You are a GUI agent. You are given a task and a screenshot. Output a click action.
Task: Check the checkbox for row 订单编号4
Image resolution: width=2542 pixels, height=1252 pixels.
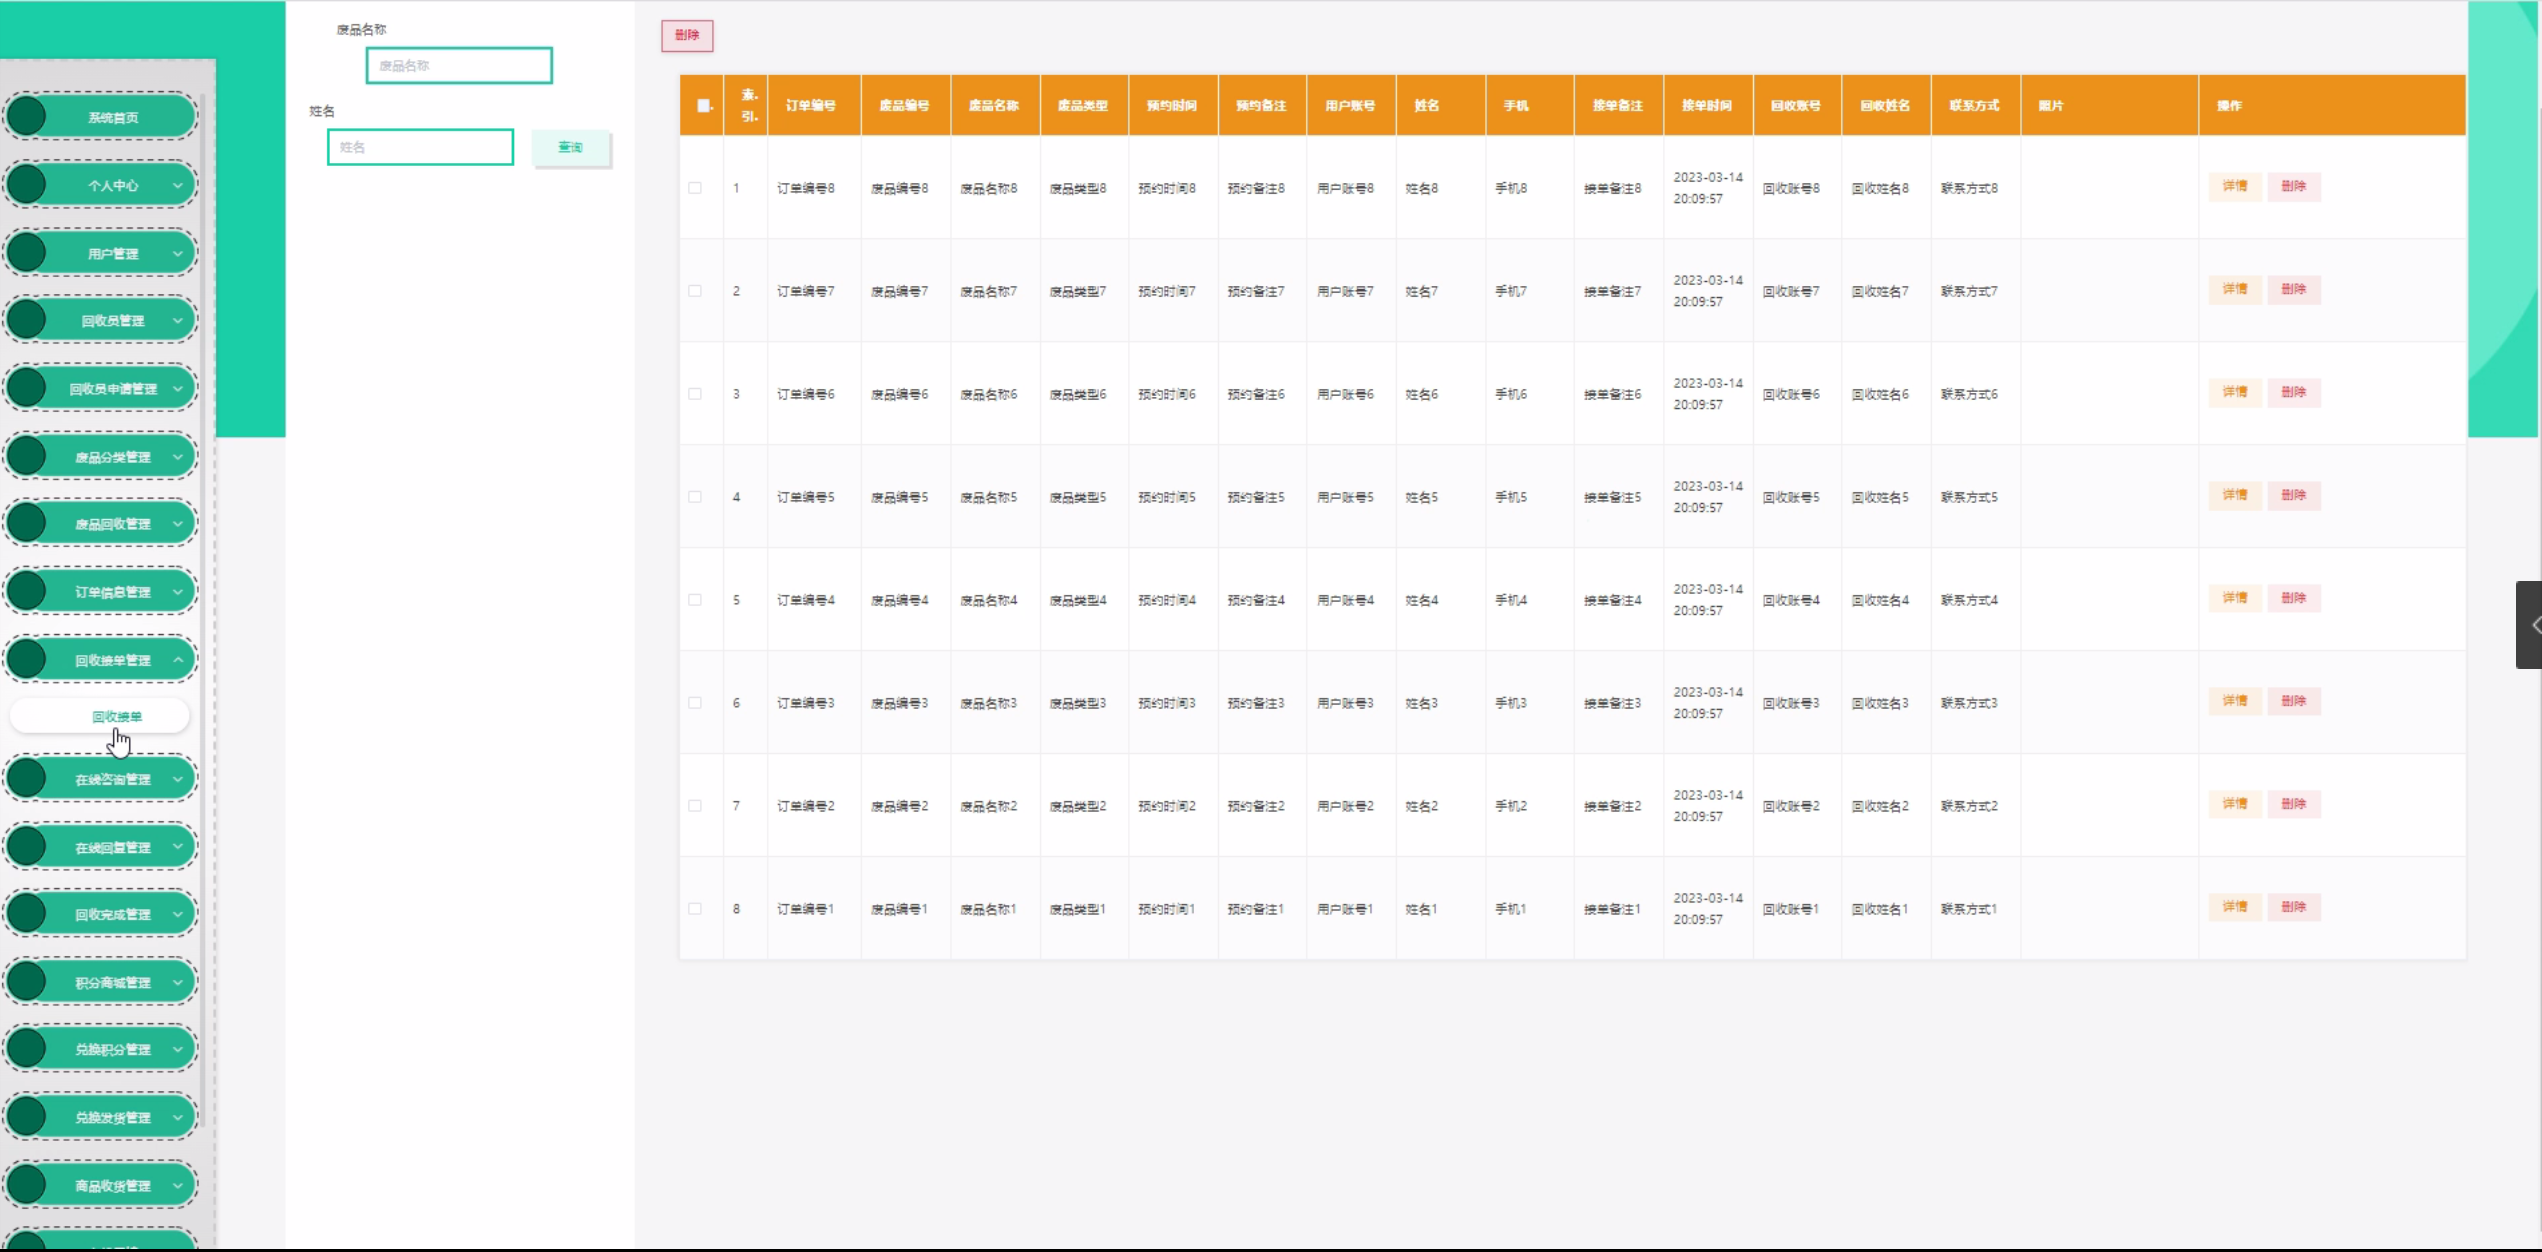[x=695, y=600]
